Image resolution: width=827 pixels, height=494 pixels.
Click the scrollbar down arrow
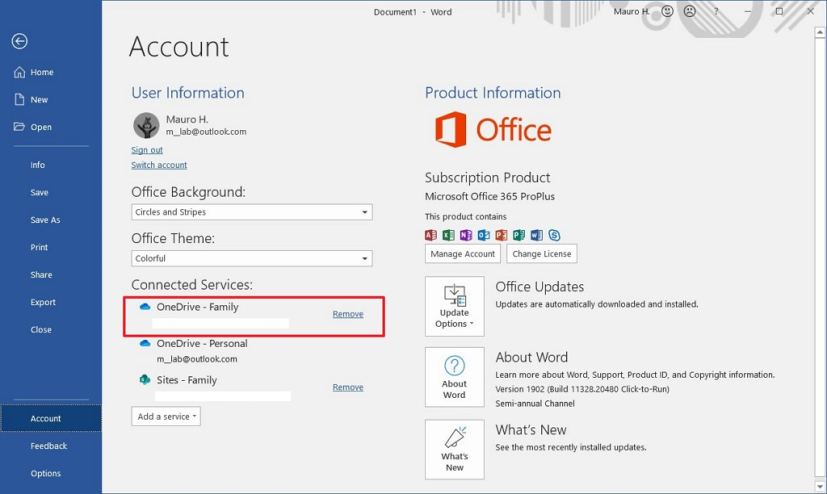(820, 487)
